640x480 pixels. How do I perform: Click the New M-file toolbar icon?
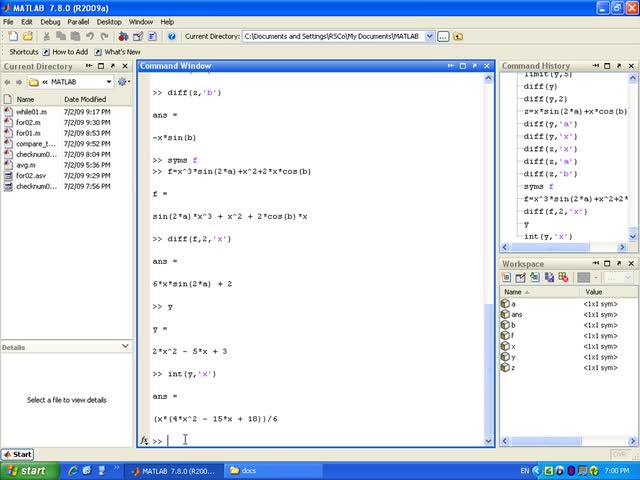(13, 36)
